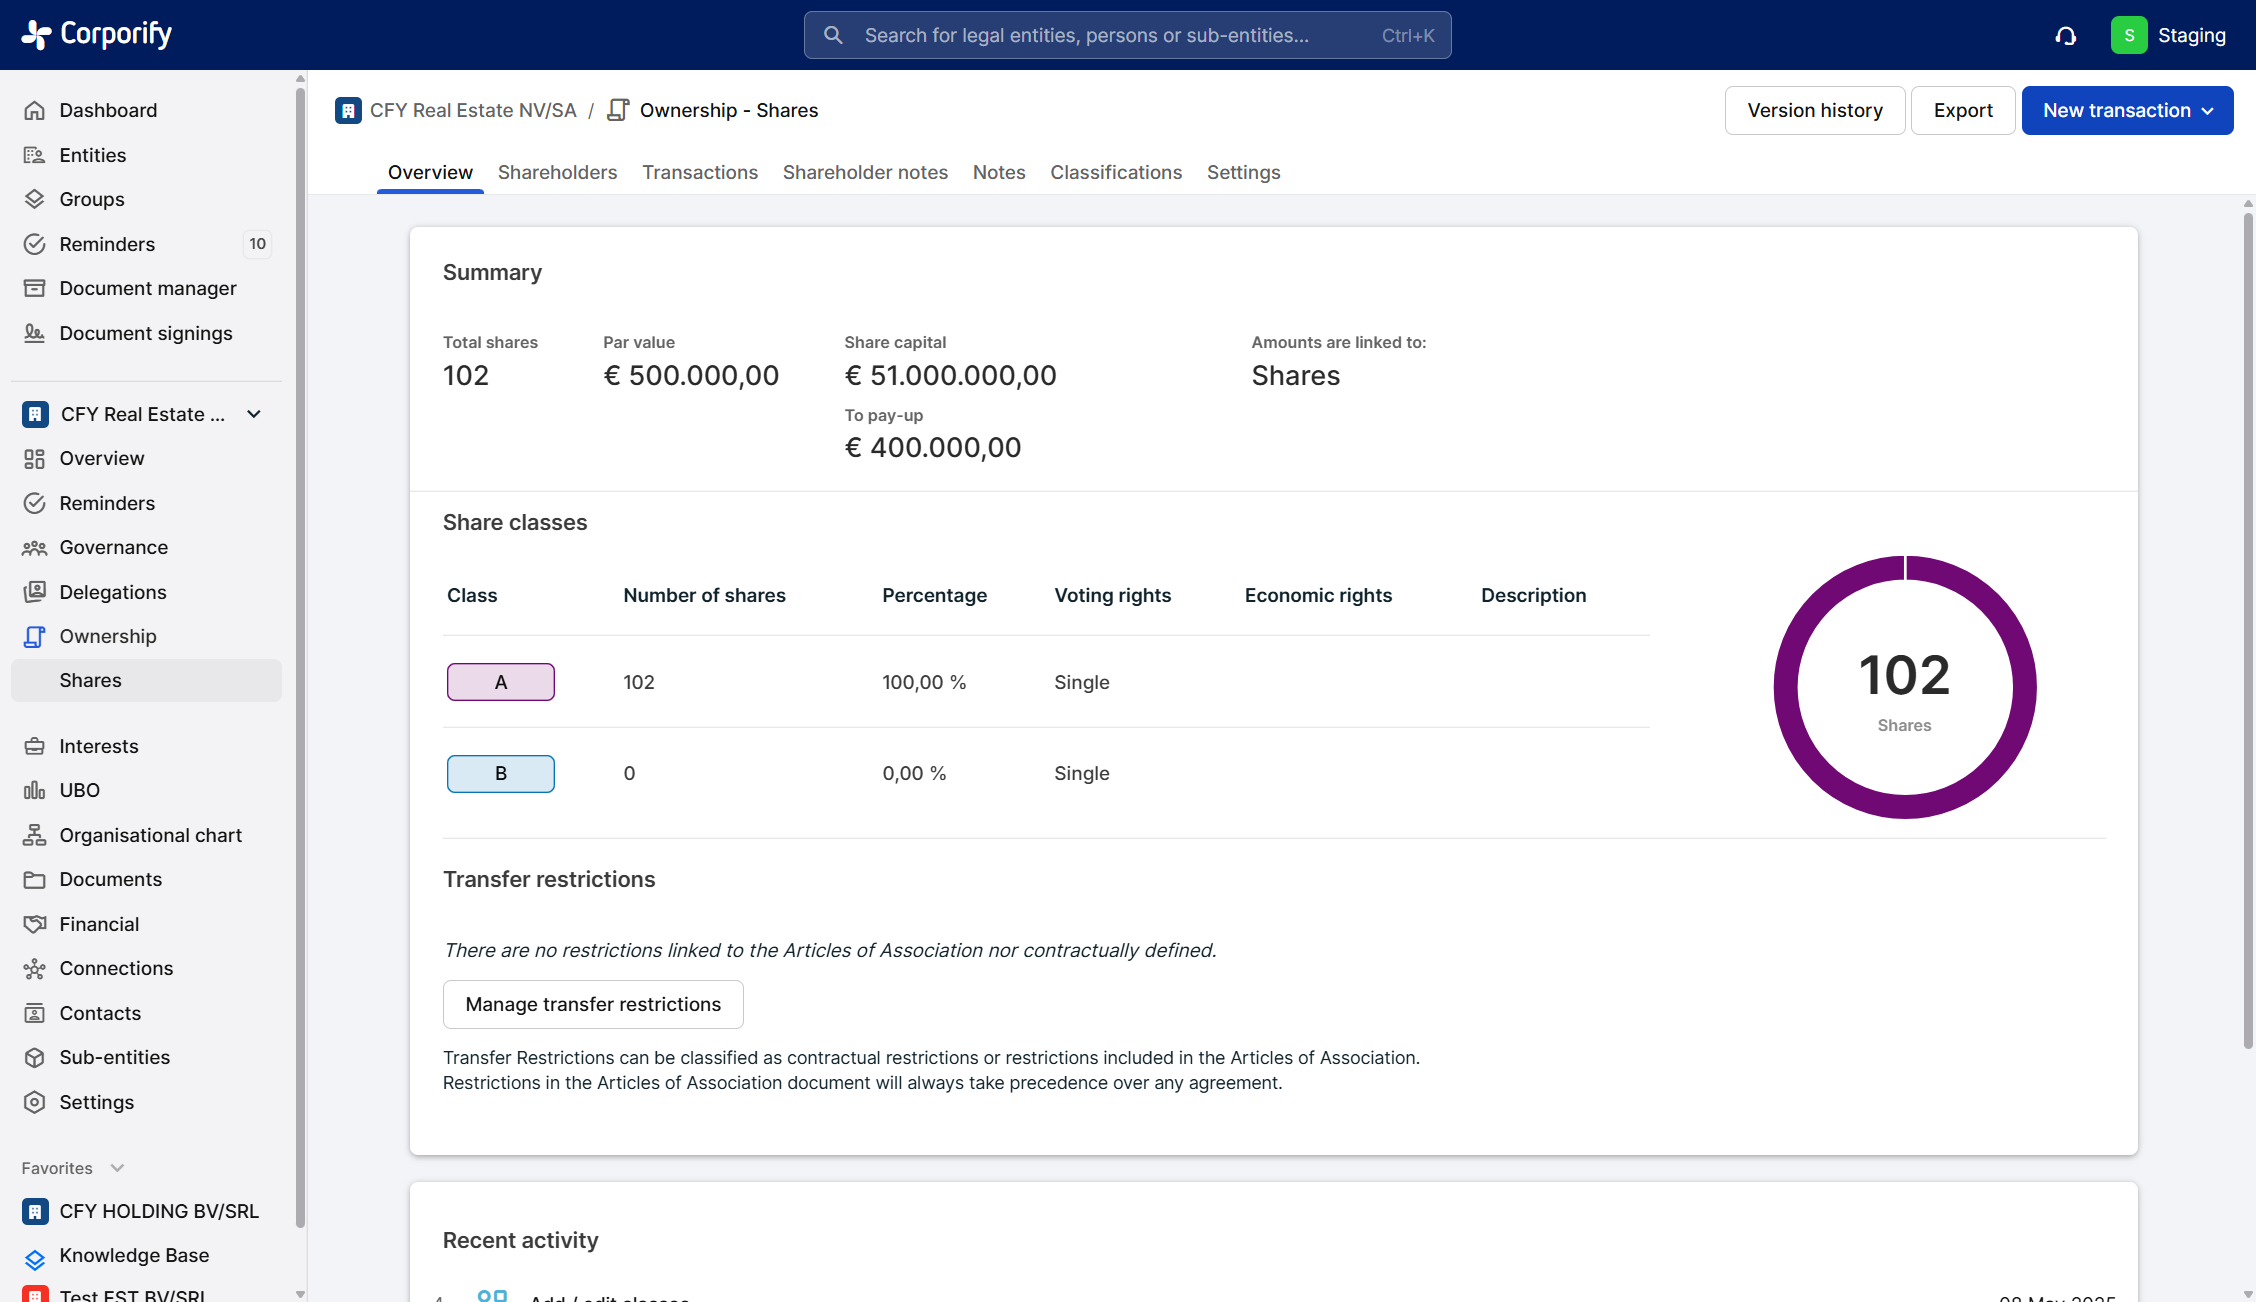Click the Governance people icon
The width and height of the screenshot is (2256, 1302).
(x=34, y=547)
